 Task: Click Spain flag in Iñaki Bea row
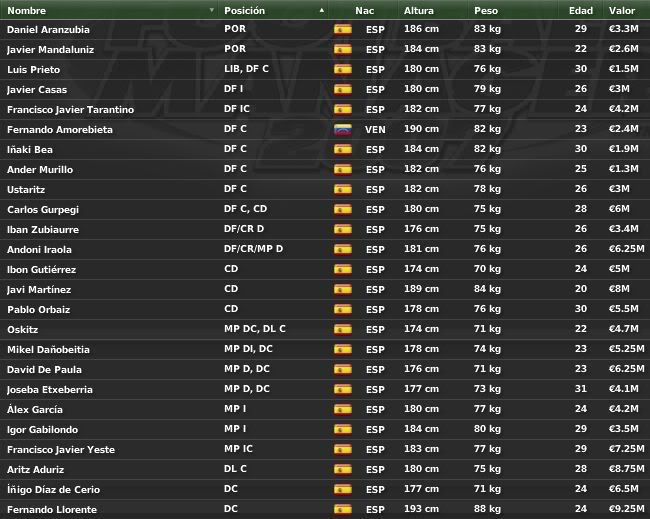point(343,149)
